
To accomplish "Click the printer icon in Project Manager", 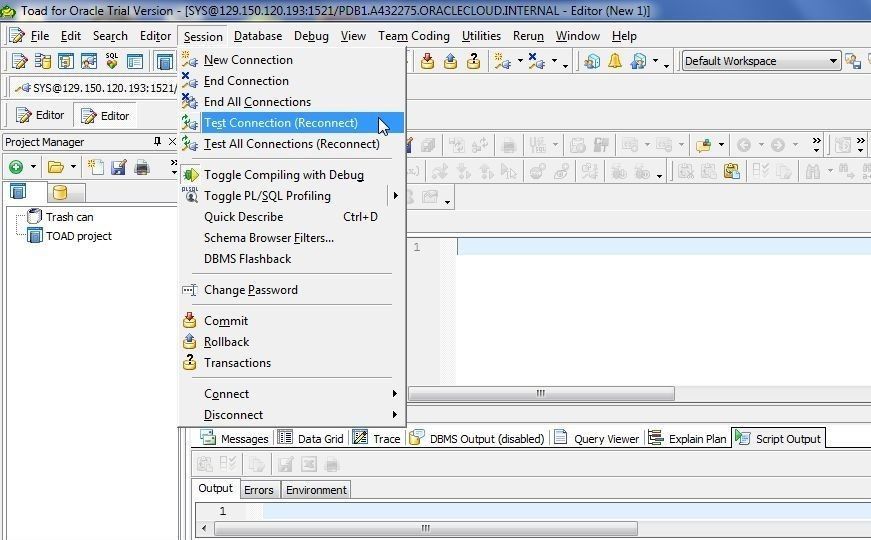I will point(142,167).
